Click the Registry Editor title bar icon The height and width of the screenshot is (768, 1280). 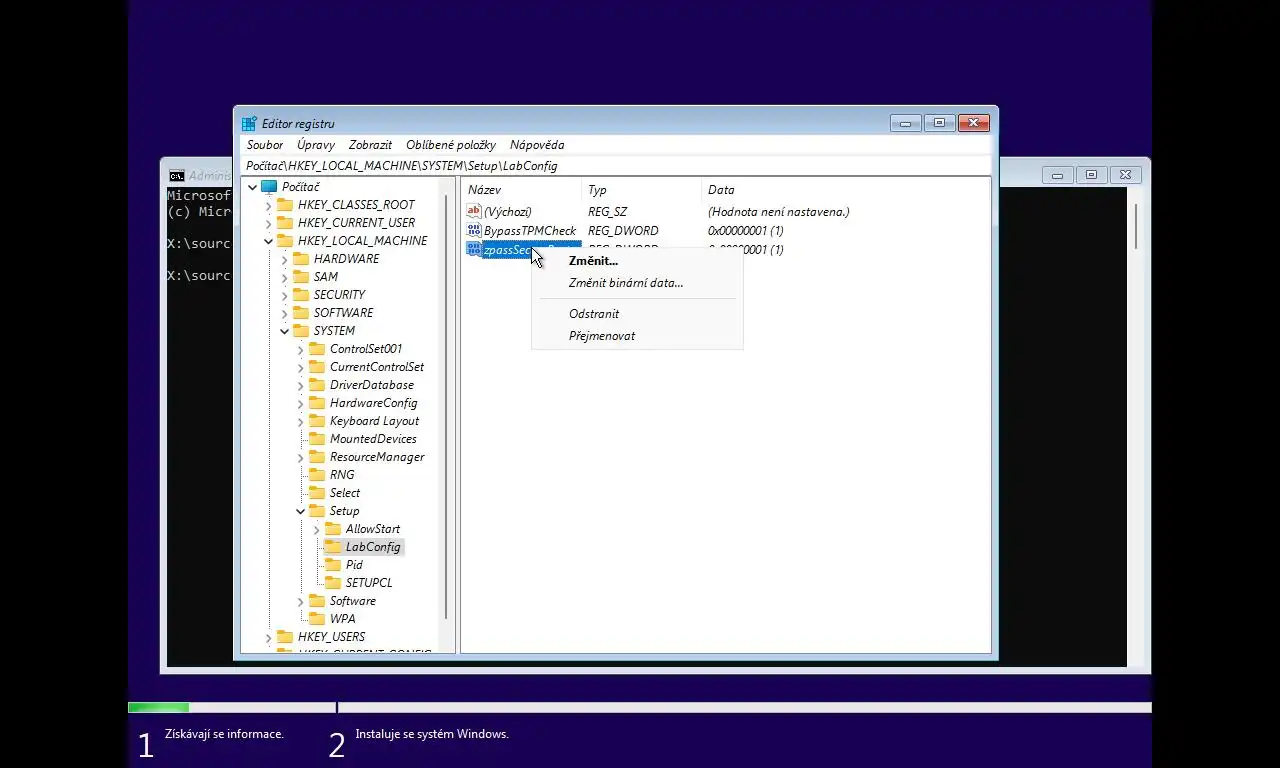click(249, 124)
